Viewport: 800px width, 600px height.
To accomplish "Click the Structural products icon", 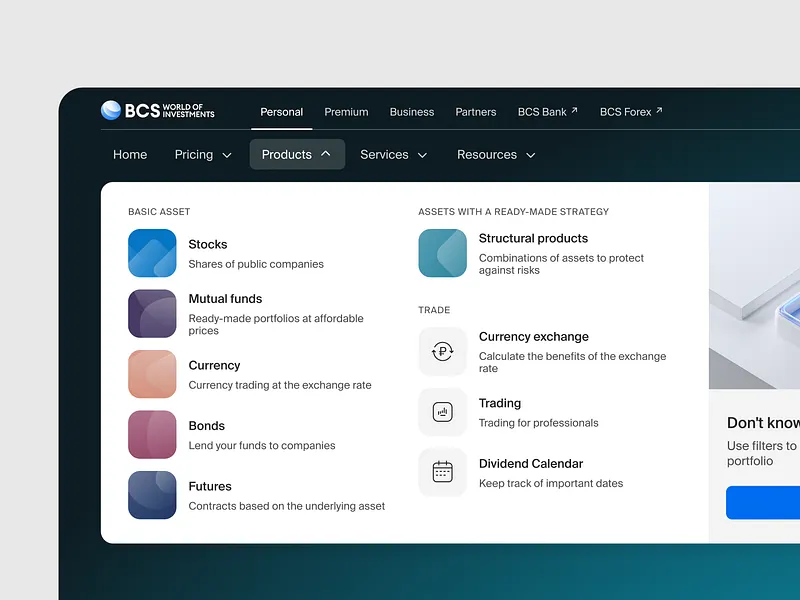I will coord(442,253).
